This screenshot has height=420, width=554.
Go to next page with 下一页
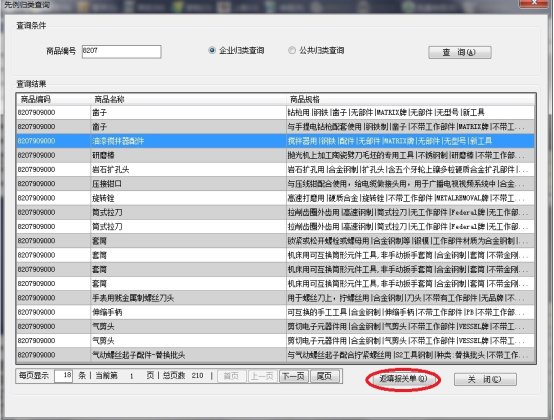pyautogui.click(x=294, y=376)
